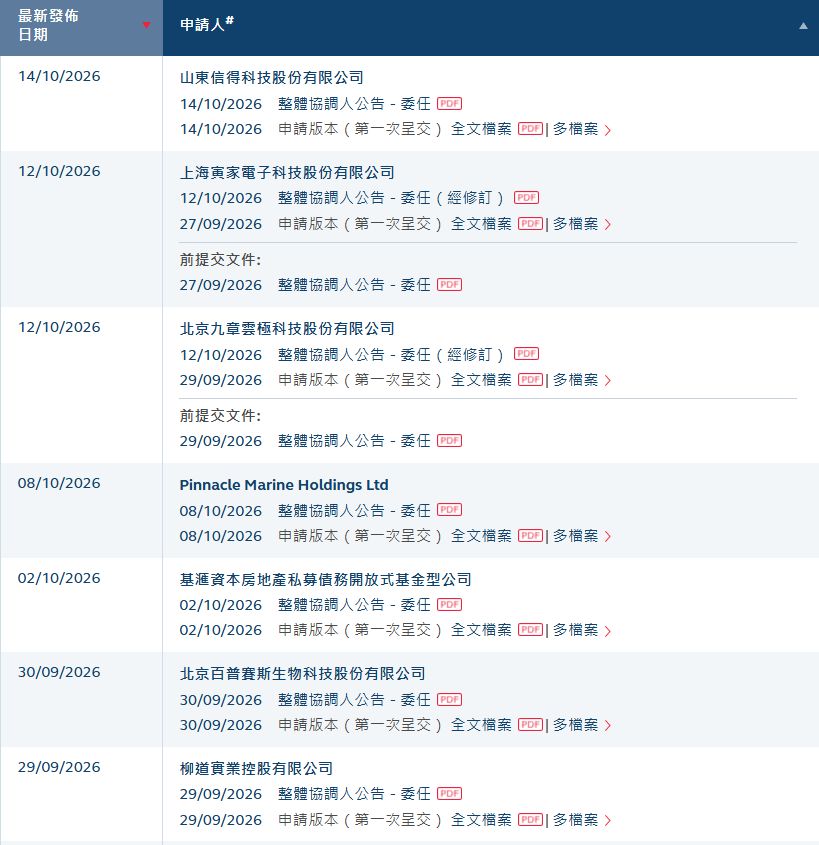Image resolution: width=819 pixels, height=845 pixels.
Task: Select applicant name 北京百普賽斯生物科技股份有限公司
Action: [x=302, y=674]
